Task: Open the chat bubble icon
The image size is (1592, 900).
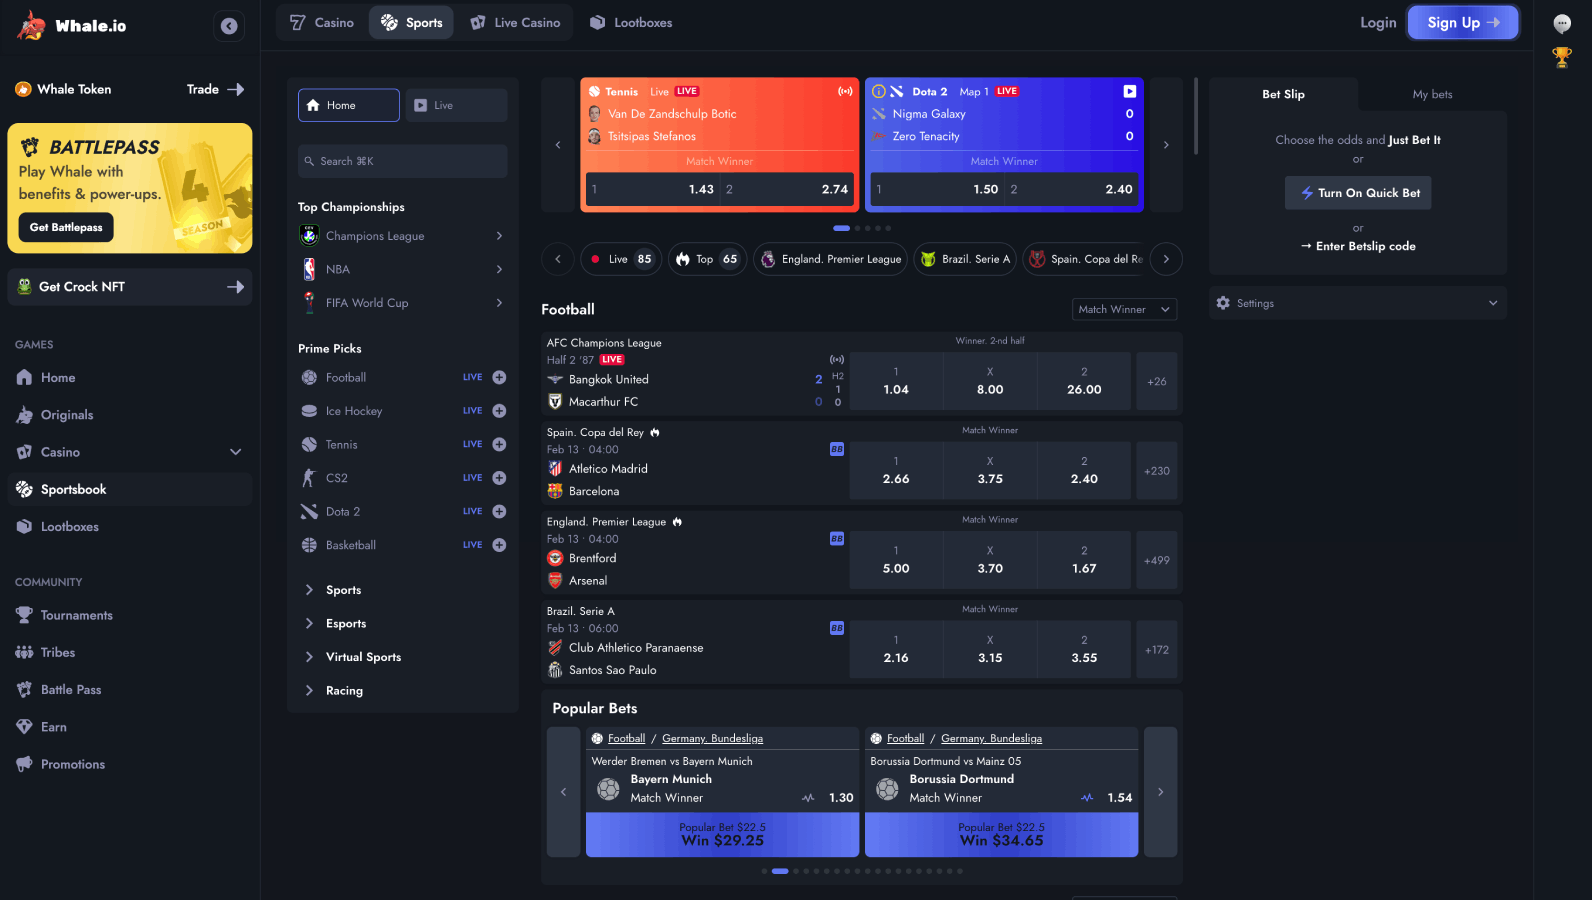Action: pos(1562,24)
